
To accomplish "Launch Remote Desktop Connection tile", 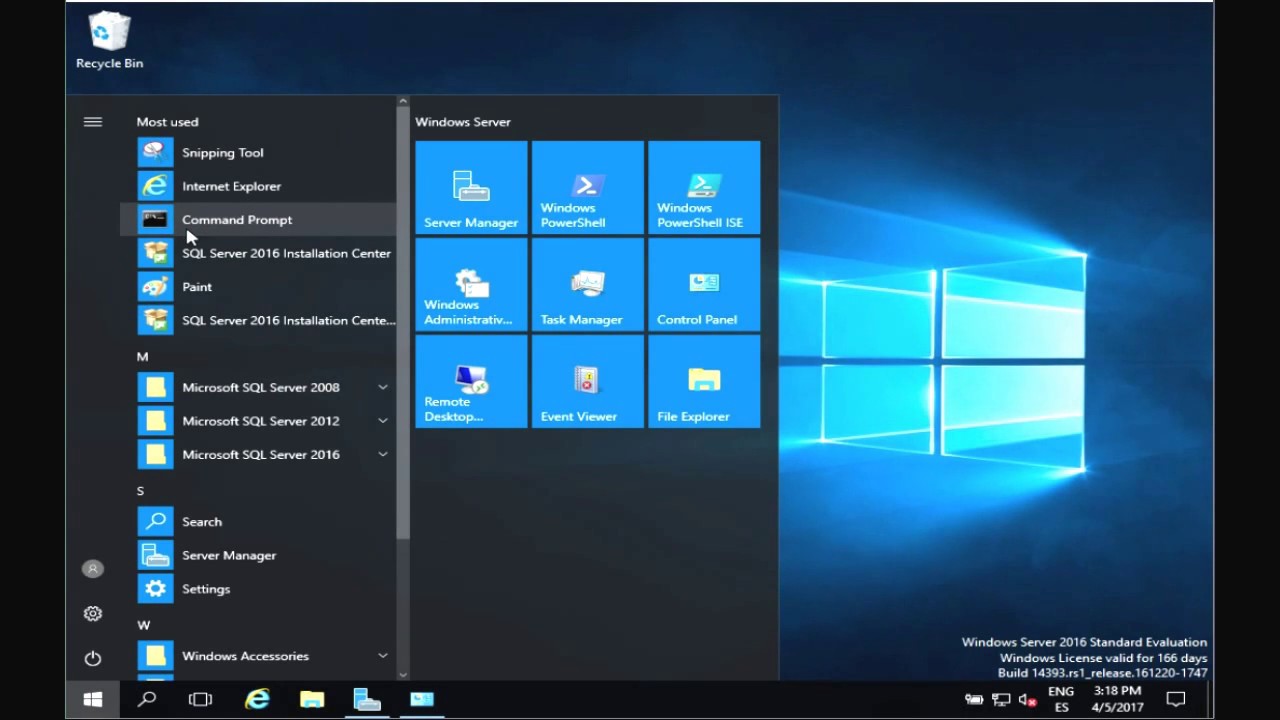I will (471, 381).
